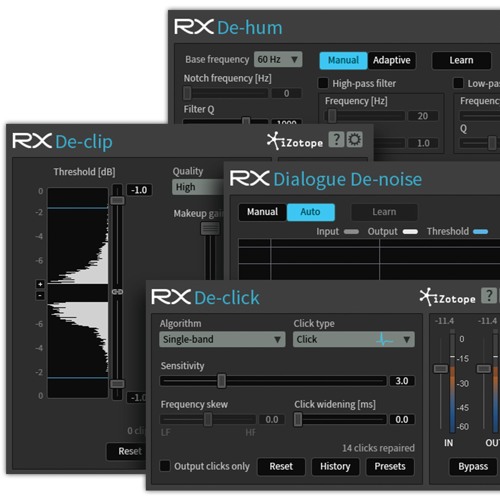Viewport: 500px width, 500px height.
Task: Open help in De-clip window
Action: (336, 139)
